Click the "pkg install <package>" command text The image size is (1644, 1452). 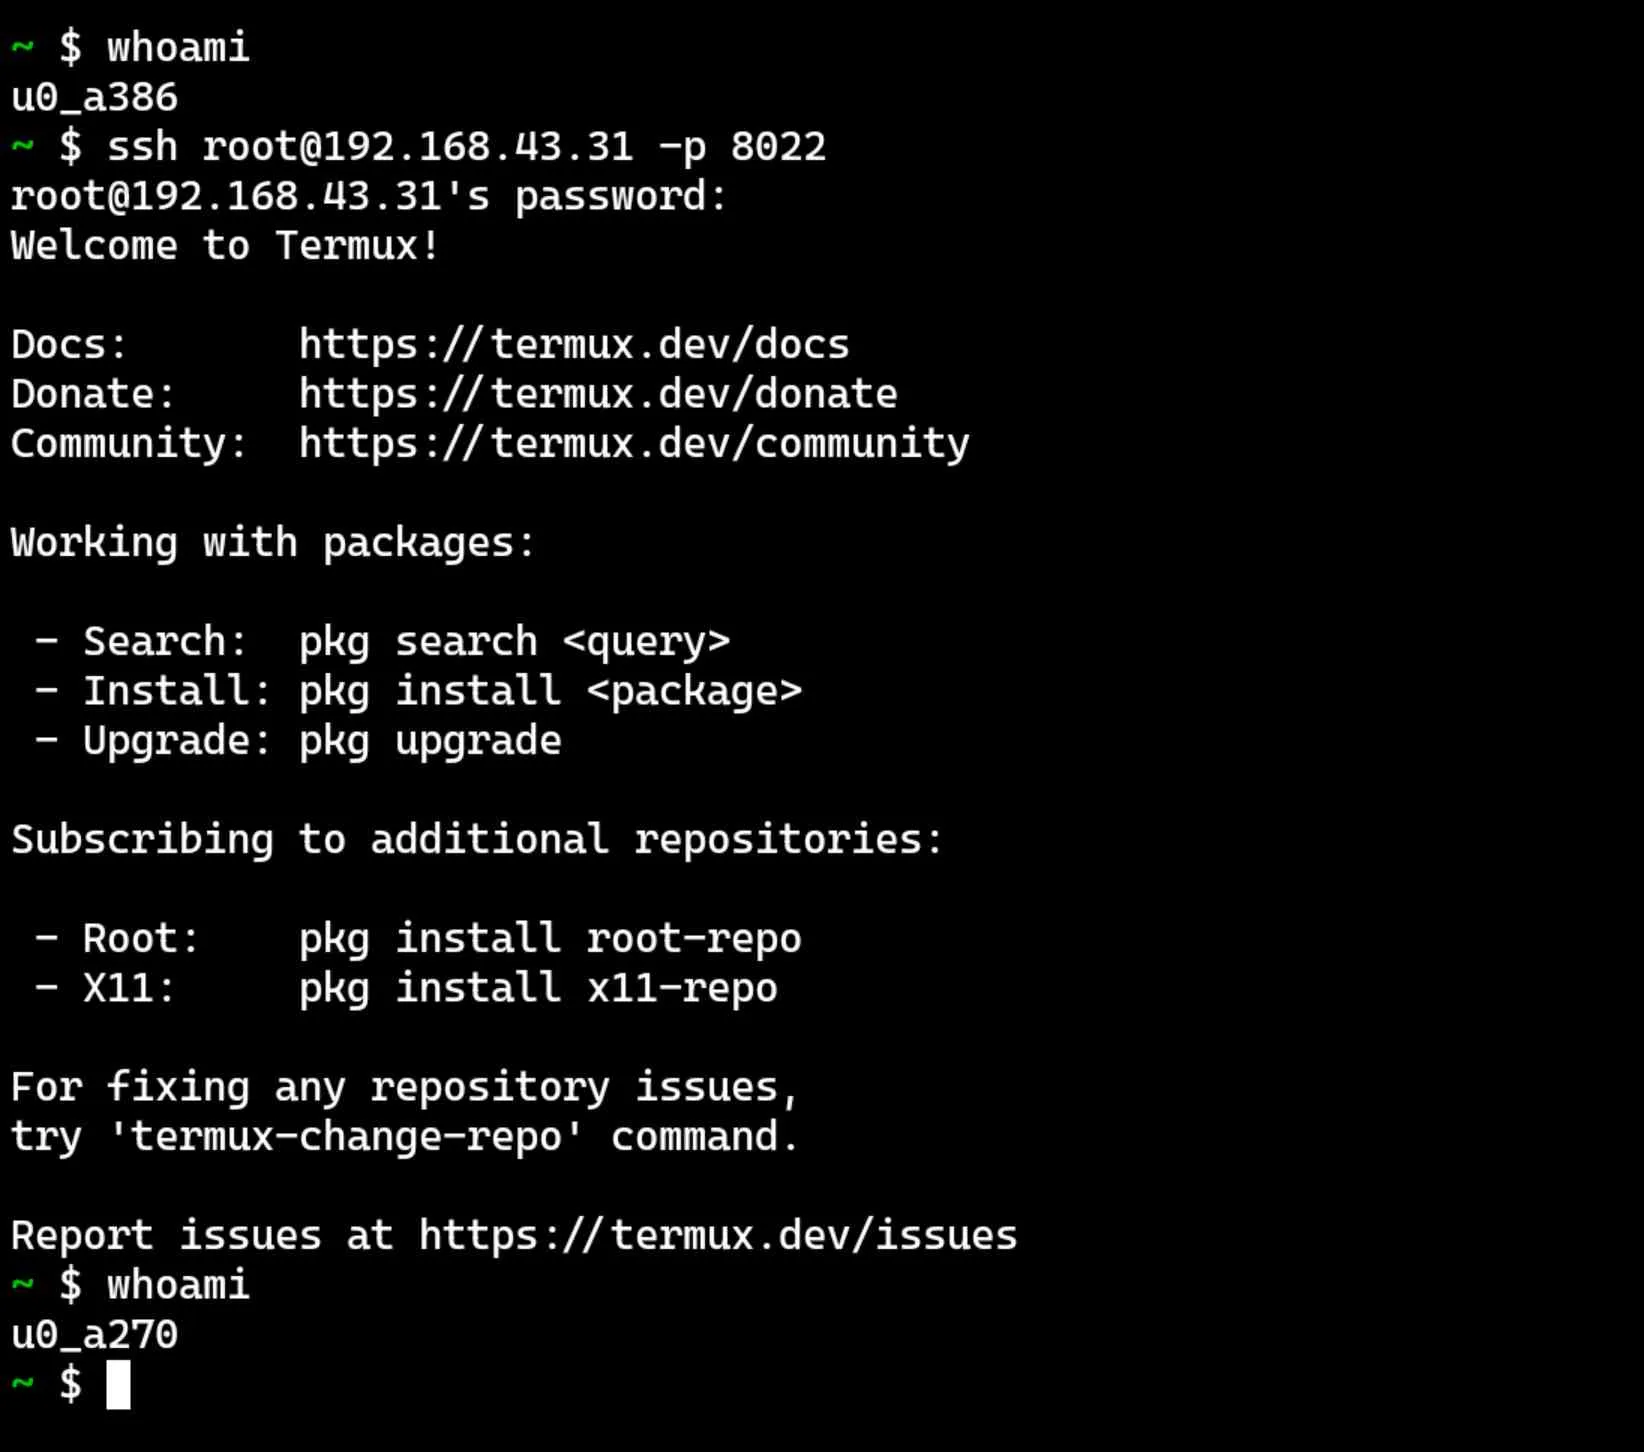tap(550, 692)
